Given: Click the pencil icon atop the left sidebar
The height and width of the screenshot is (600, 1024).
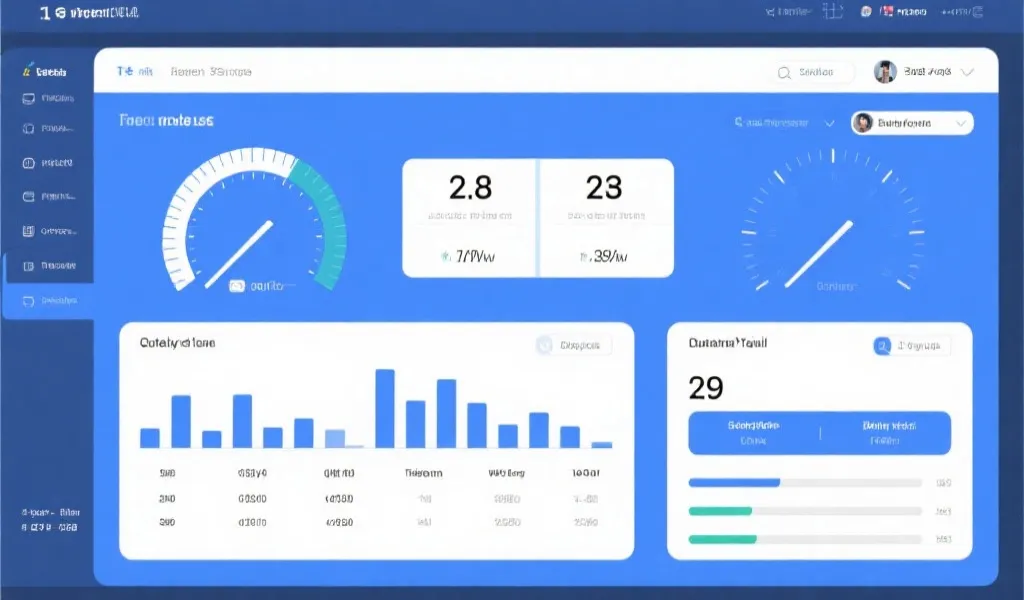Looking at the screenshot, I should coord(26,72).
